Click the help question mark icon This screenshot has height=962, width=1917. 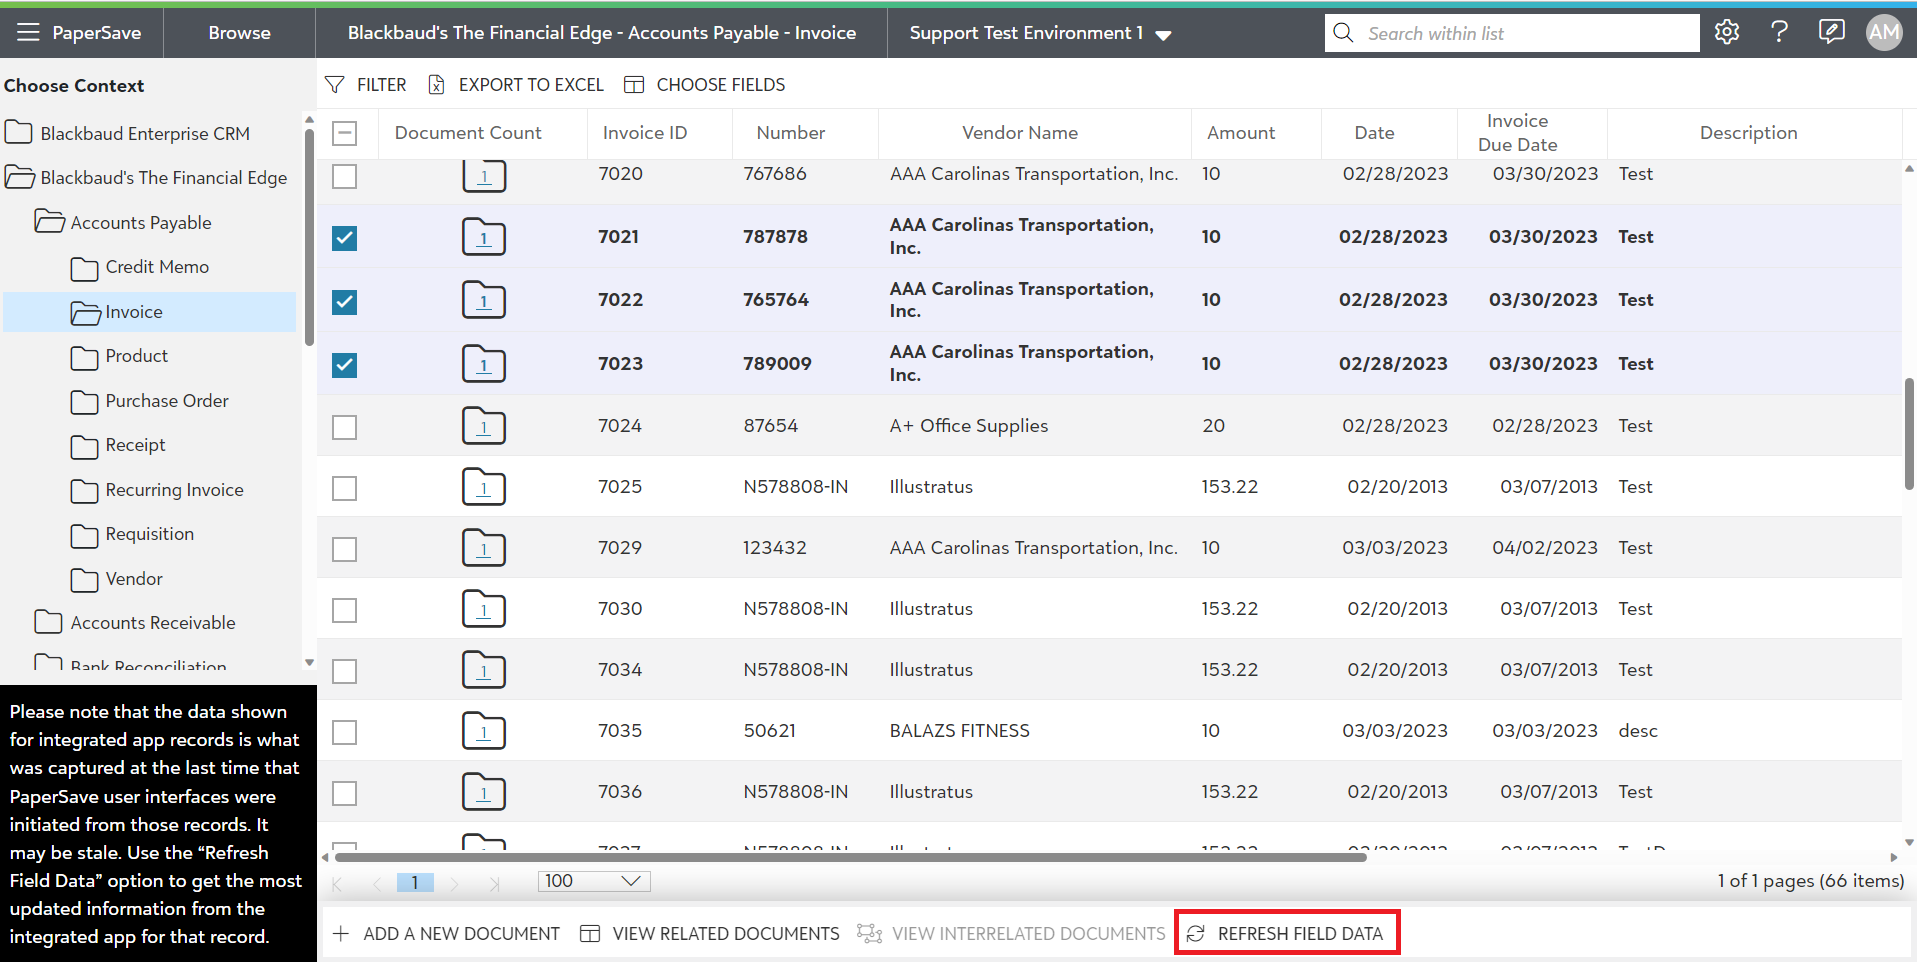click(1779, 33)
